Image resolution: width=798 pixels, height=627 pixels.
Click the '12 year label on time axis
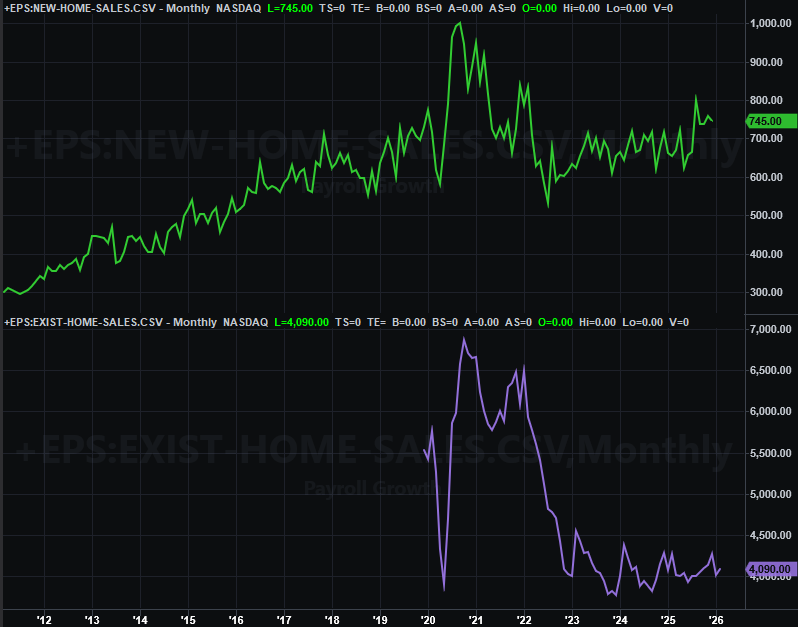coord(44,619)
